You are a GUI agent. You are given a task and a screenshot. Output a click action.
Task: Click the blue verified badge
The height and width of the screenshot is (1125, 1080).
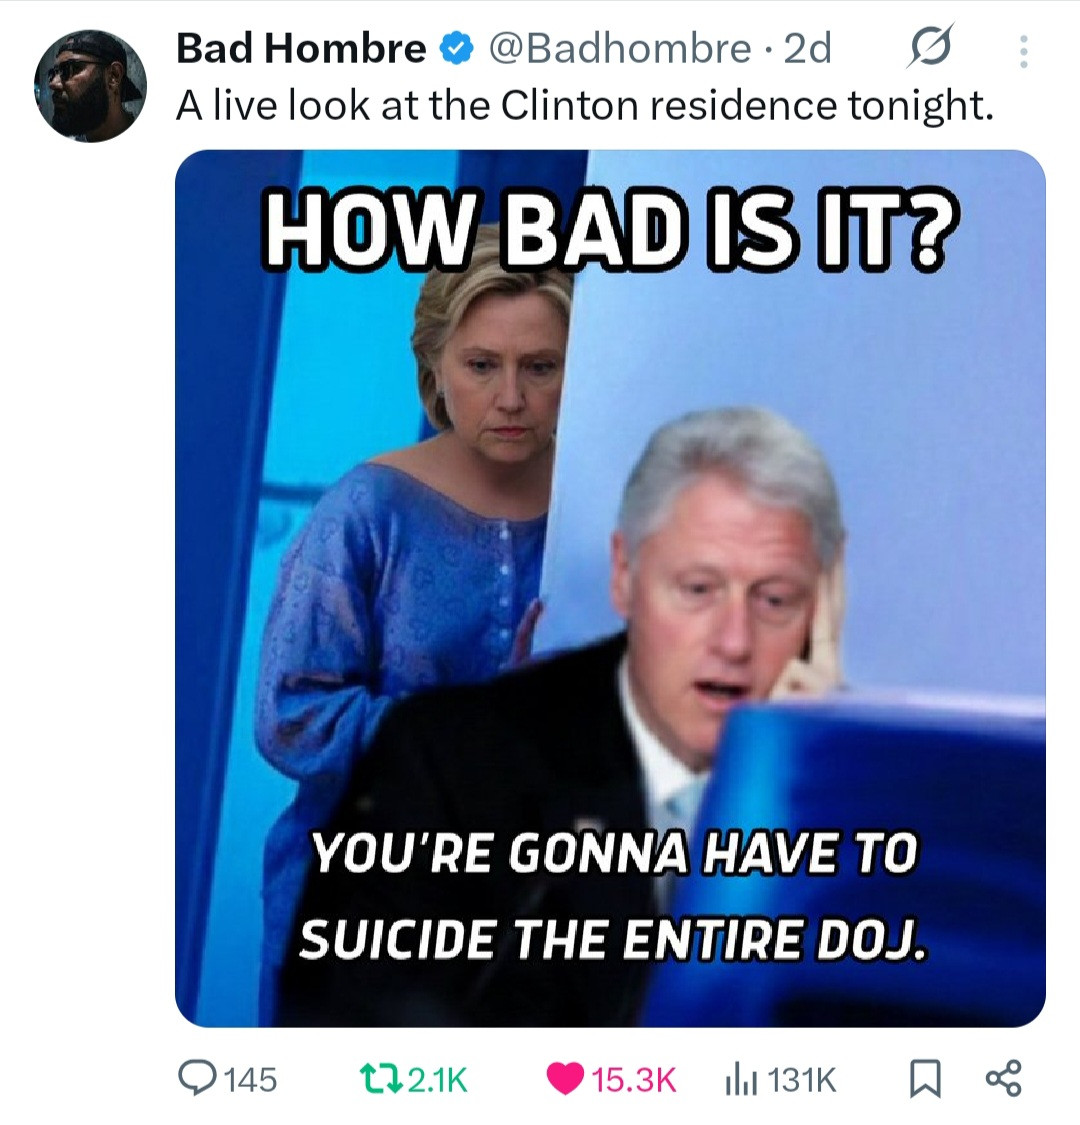(x=456, y=49)
